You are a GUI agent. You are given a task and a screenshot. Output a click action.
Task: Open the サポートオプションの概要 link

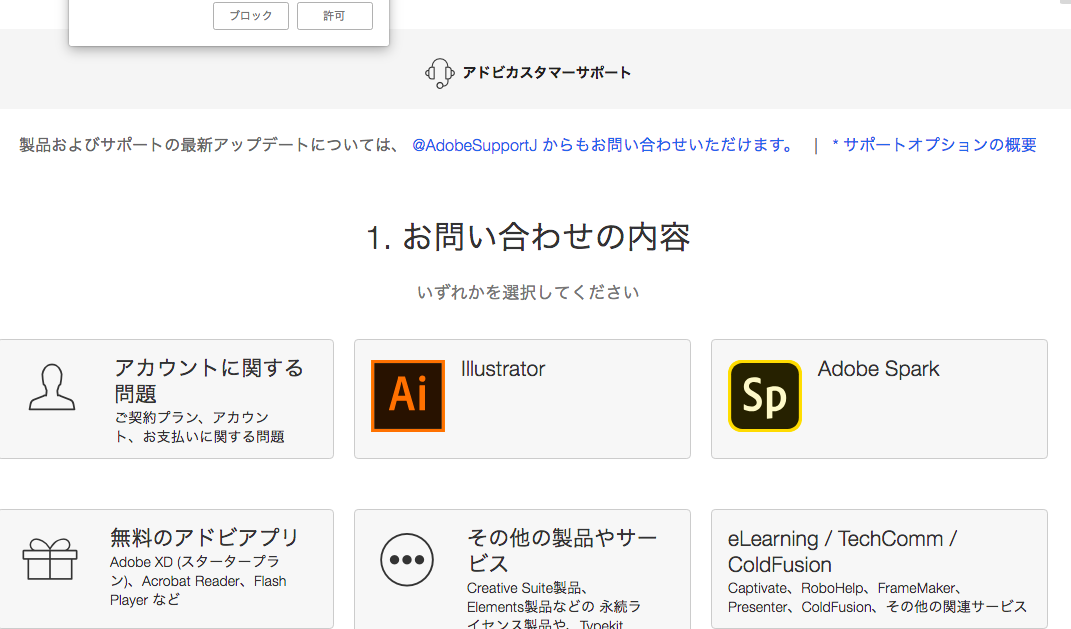[x=938, y=145]
